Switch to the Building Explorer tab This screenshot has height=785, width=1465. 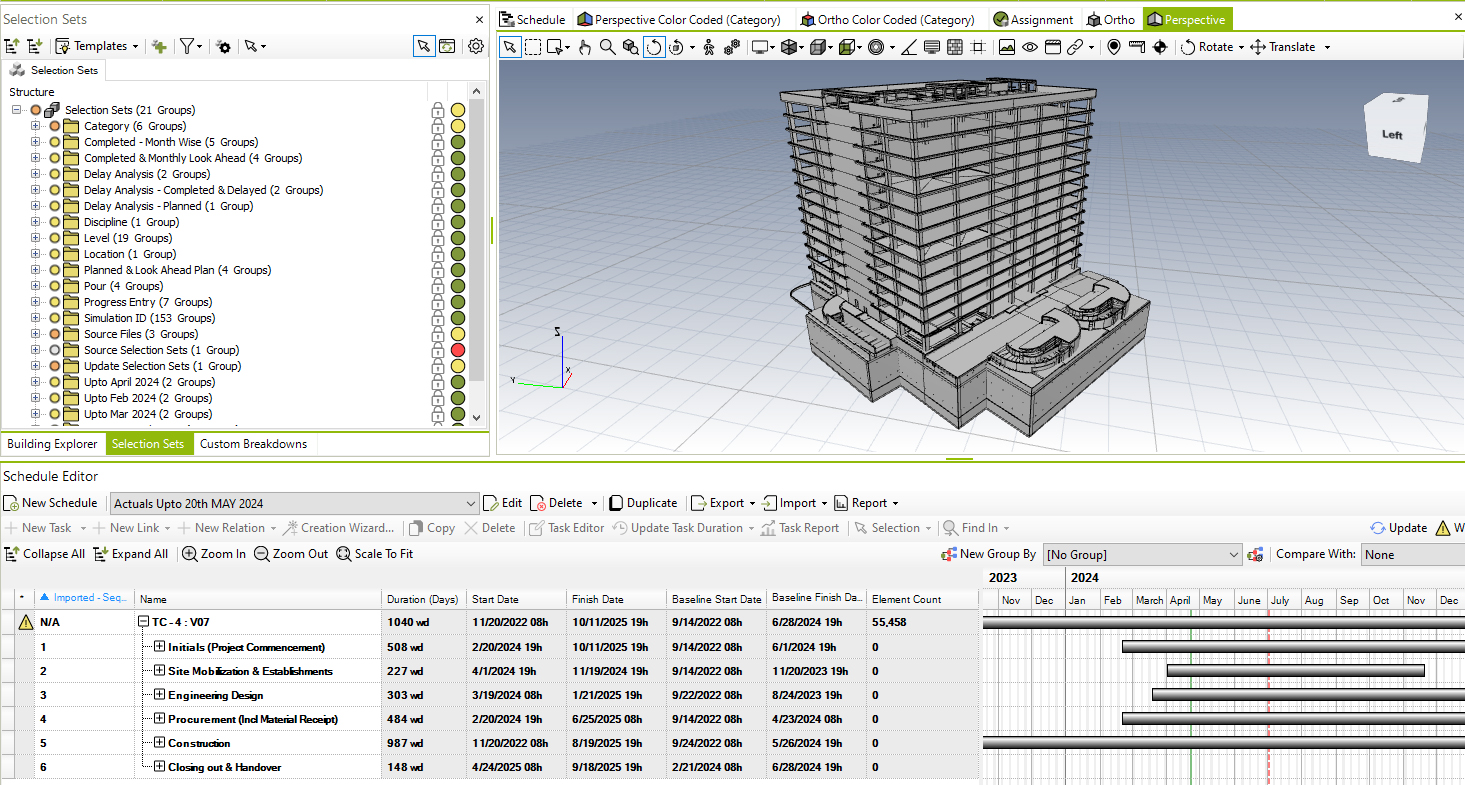[x=53, y=444]
